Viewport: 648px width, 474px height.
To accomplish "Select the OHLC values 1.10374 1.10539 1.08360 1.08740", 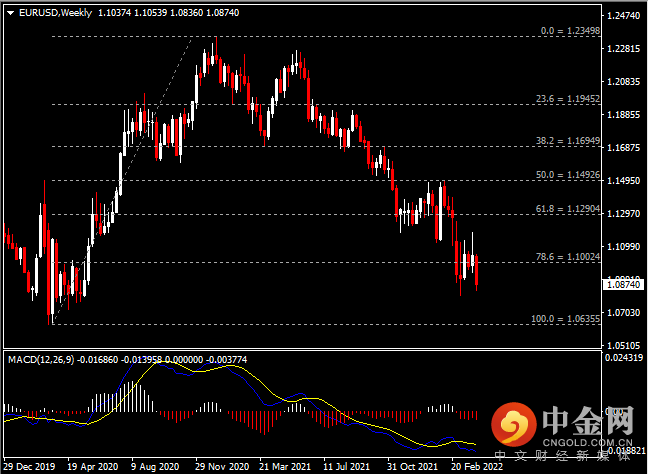I will (x=169, y=13).
